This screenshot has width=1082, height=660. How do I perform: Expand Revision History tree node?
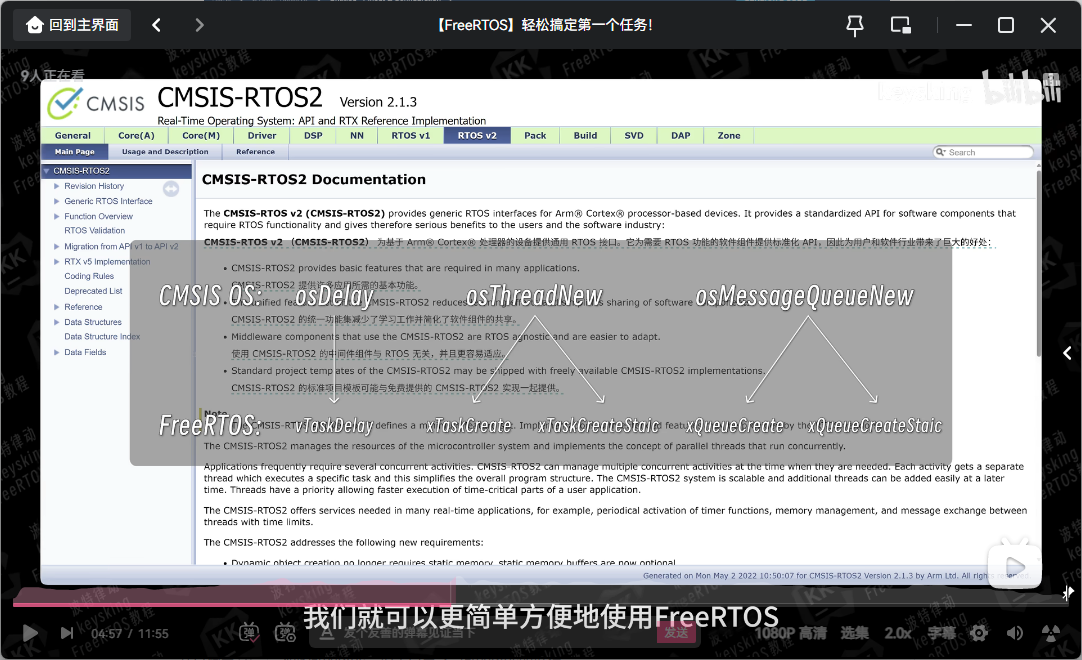coord(57,186)
